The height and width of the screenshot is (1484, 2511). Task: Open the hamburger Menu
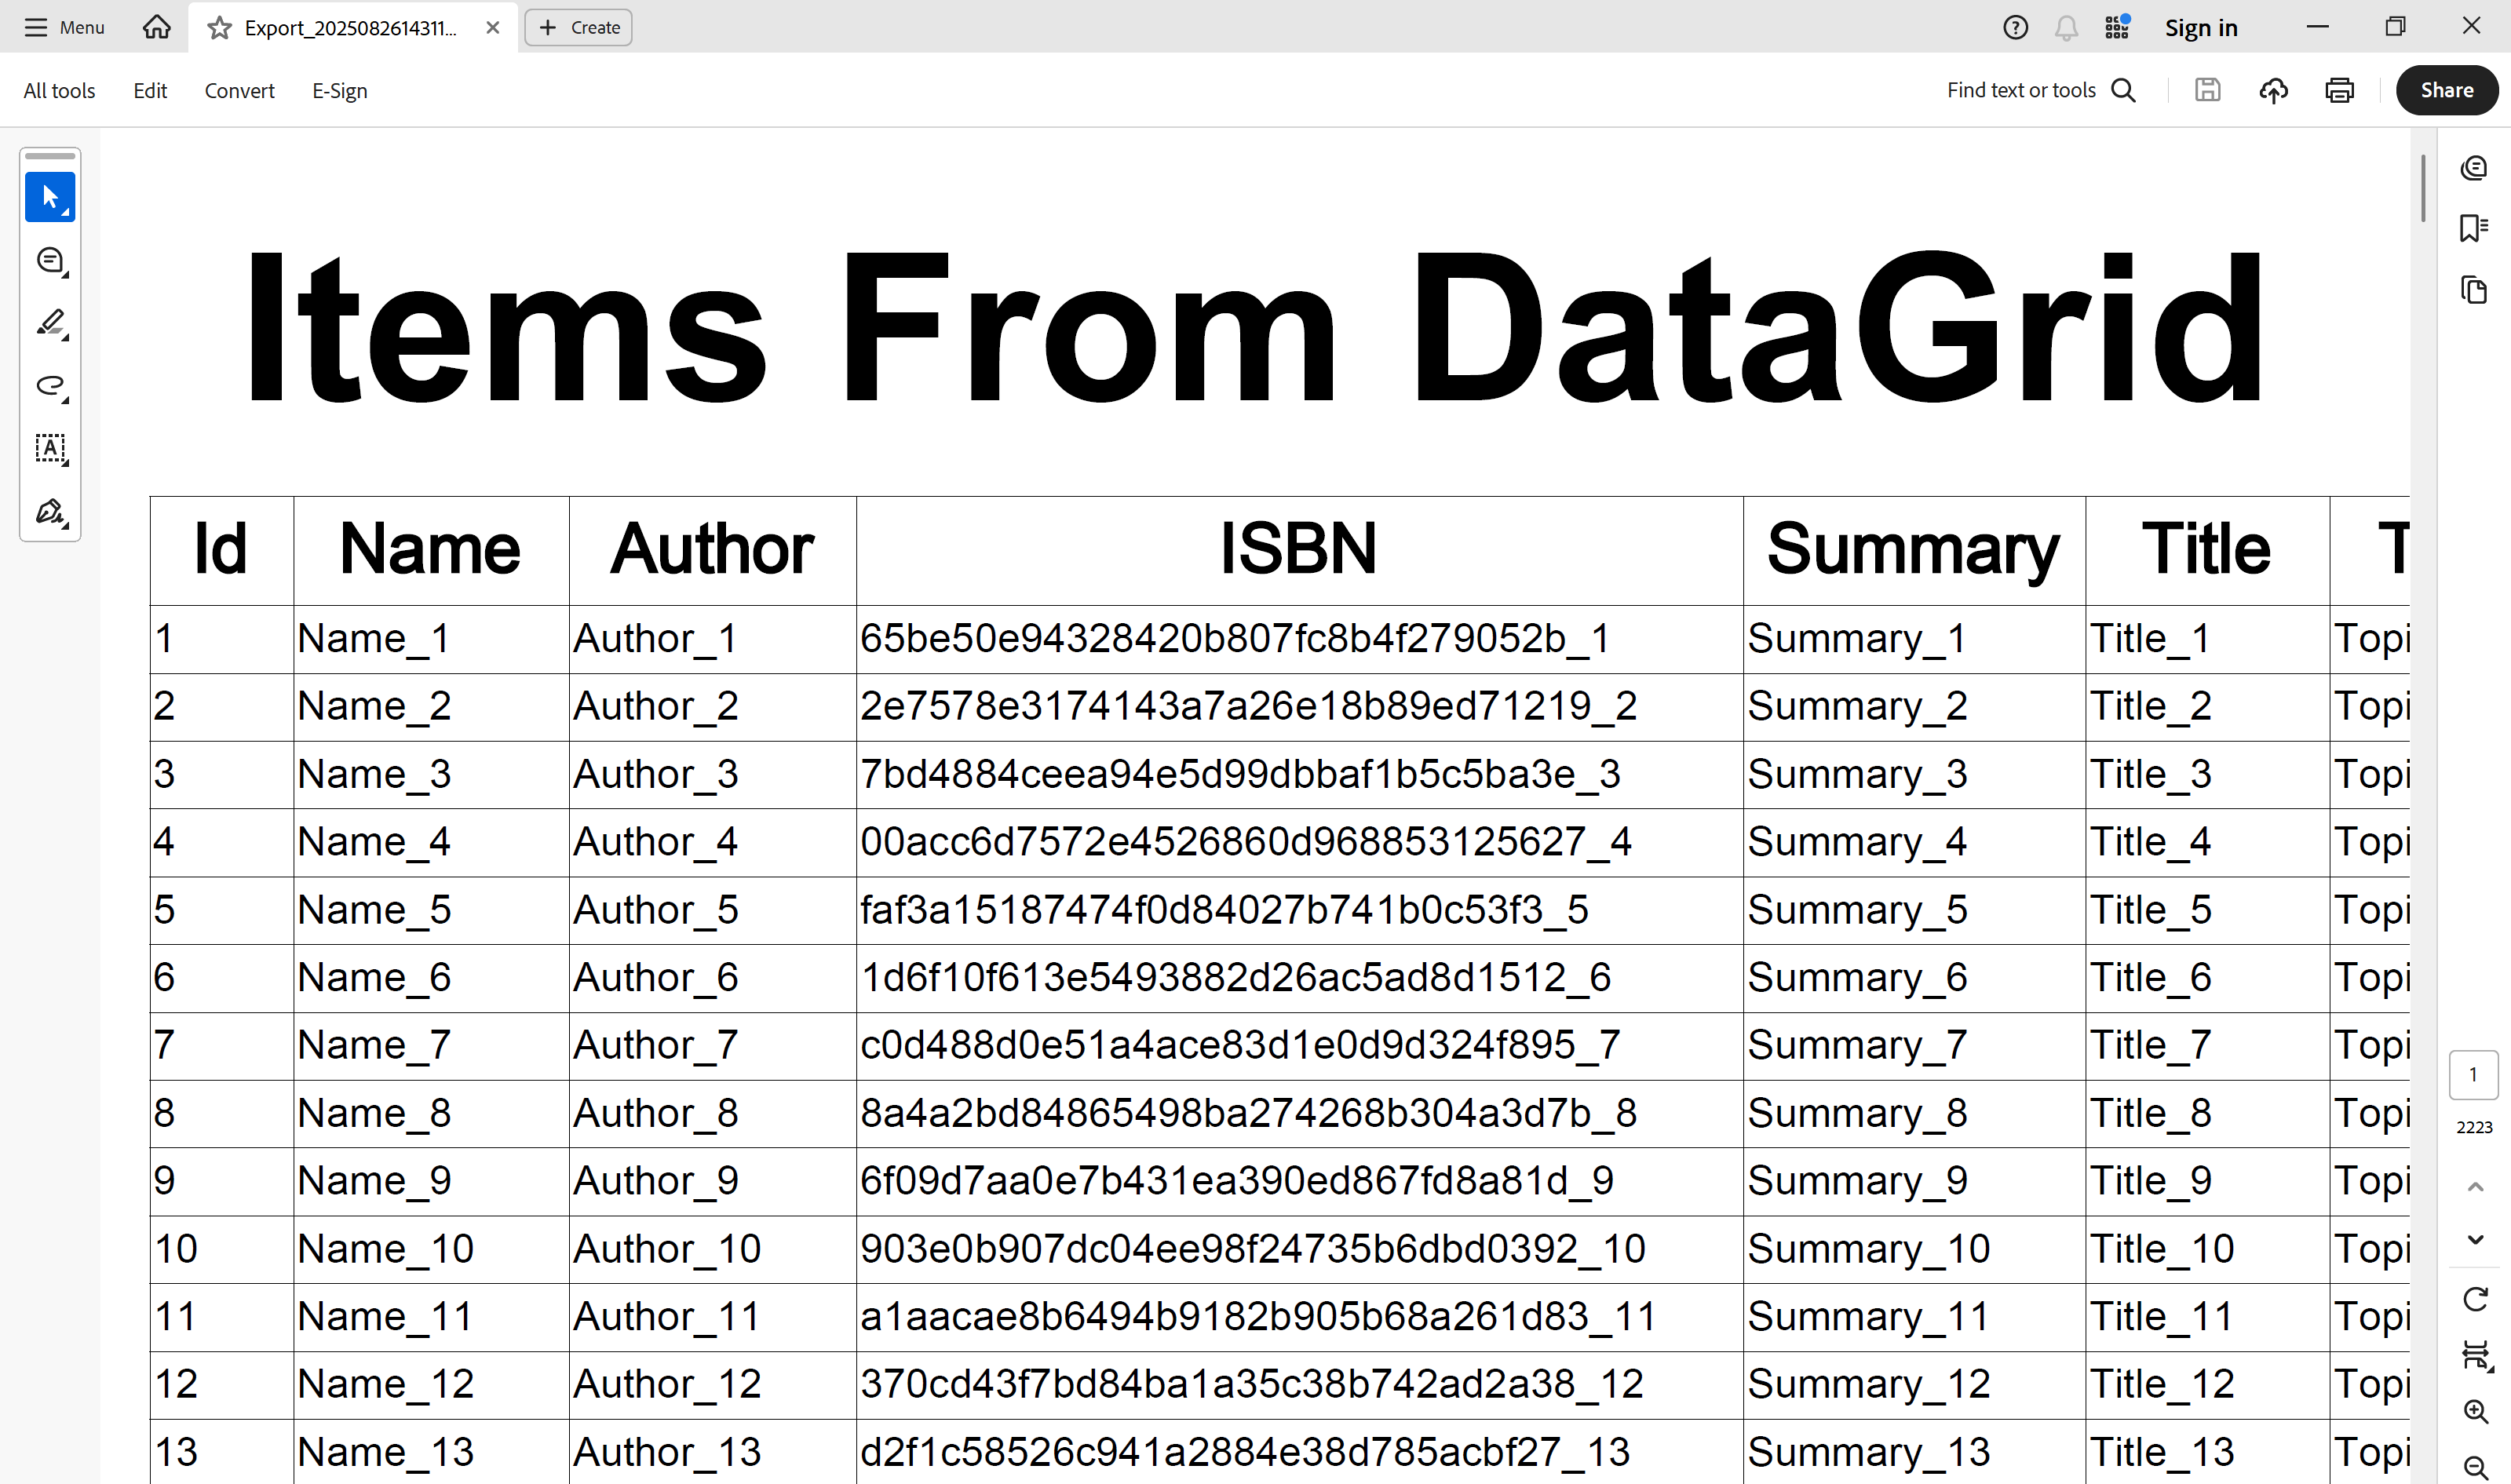[x=64, y=27]
